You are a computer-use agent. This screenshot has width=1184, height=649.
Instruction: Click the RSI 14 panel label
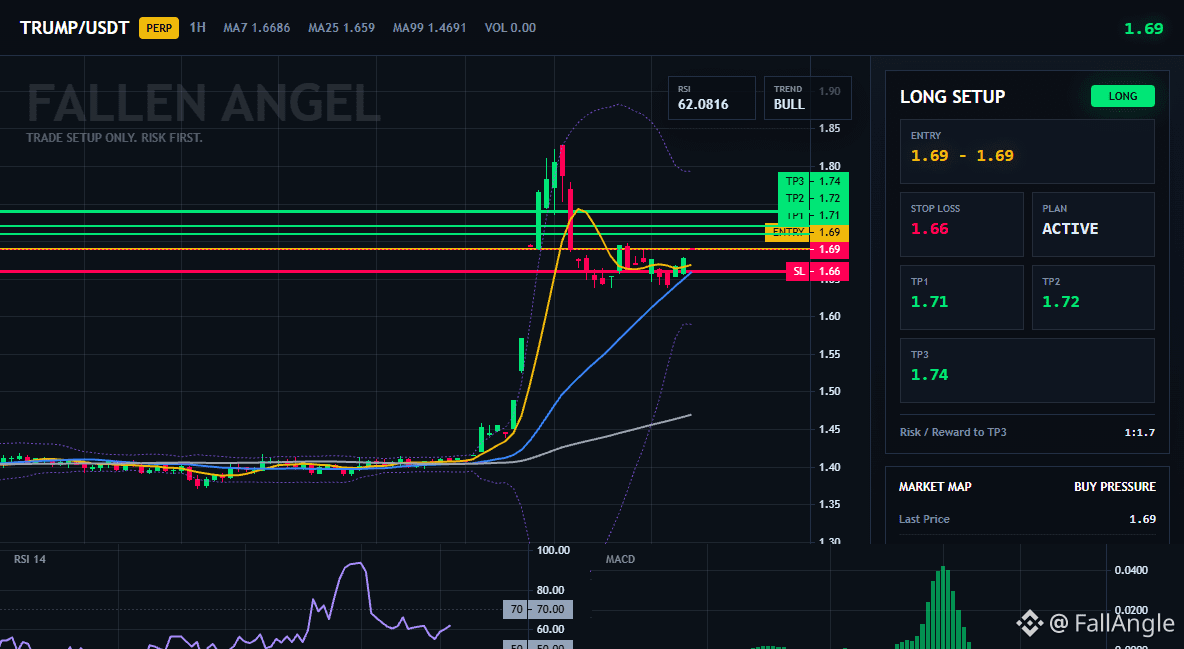[x=29, y=560]
